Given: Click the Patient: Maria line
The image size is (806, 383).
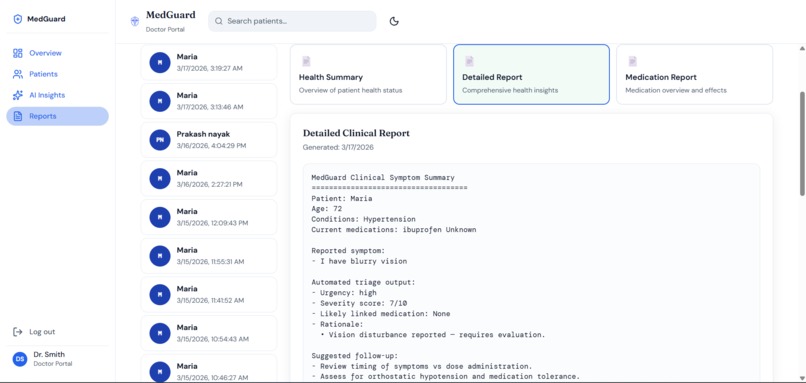Looking at the screenshot, I should point(342,198).
